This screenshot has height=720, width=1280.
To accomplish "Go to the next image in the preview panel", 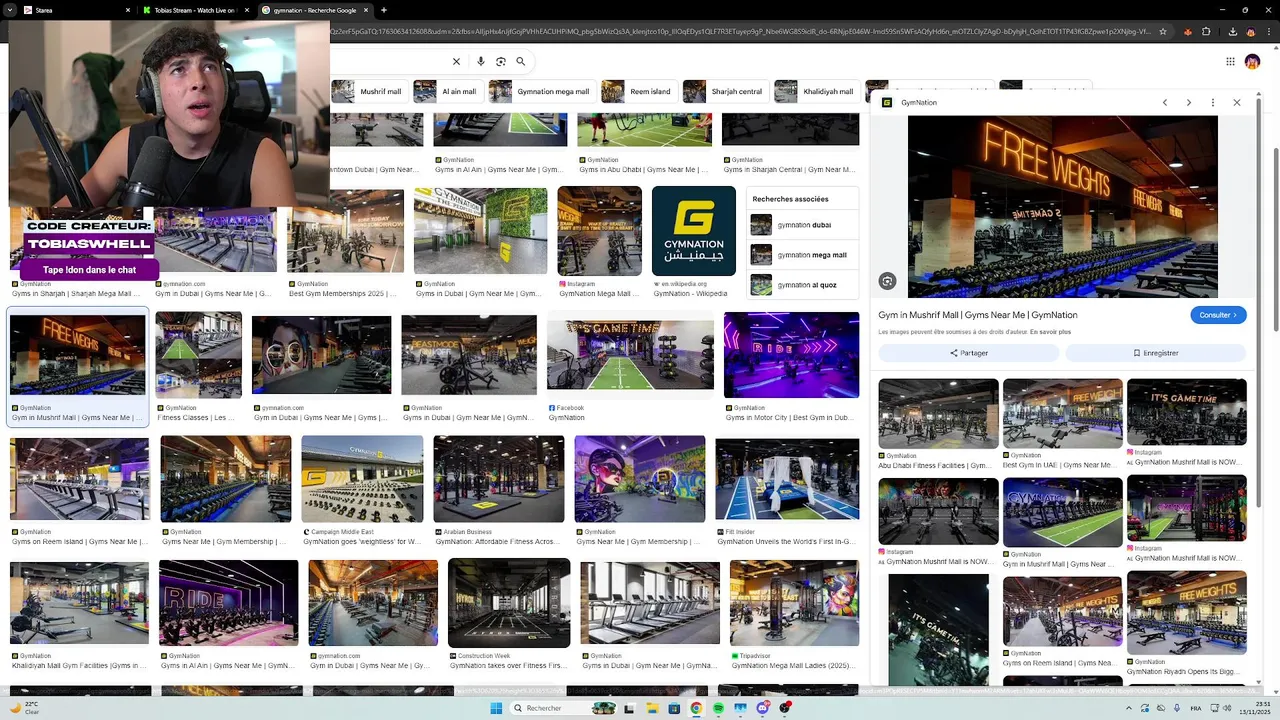I will (x=1189, y=102).
